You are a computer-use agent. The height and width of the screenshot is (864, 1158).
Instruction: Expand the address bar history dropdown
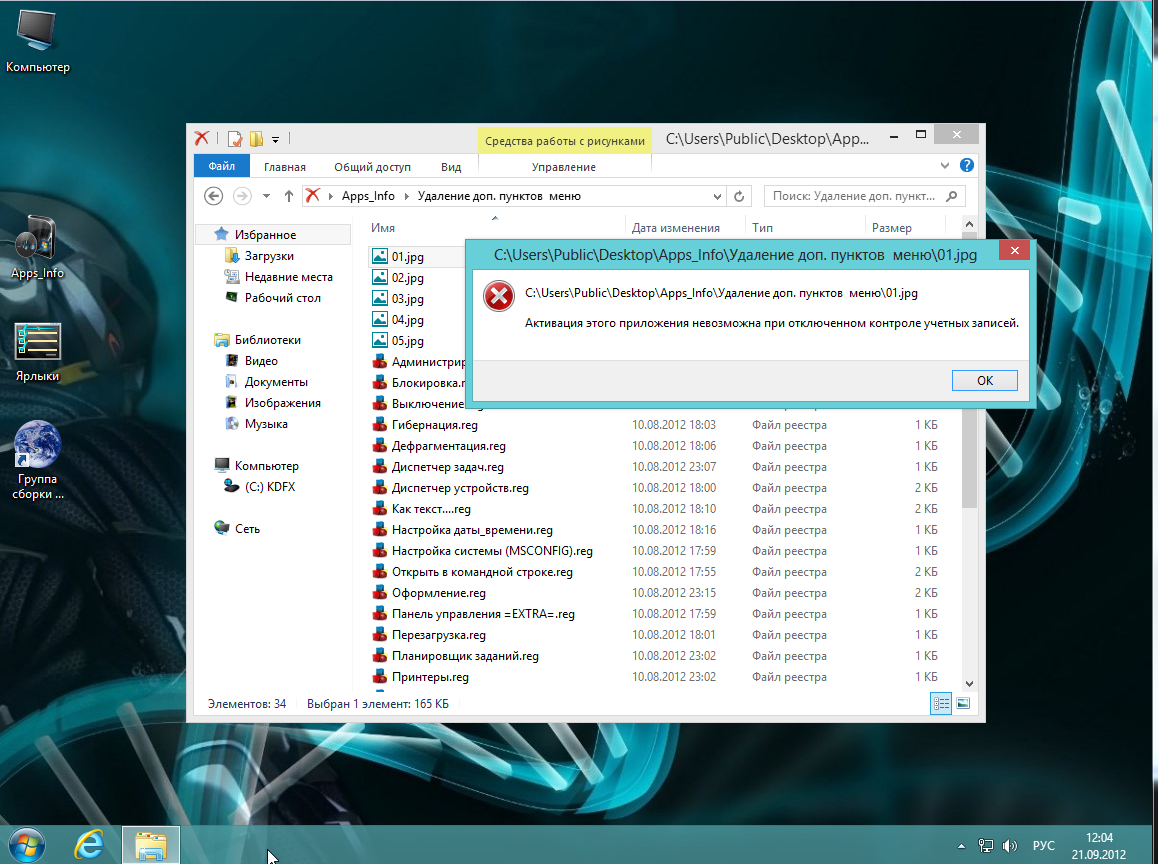coord(716,196)
